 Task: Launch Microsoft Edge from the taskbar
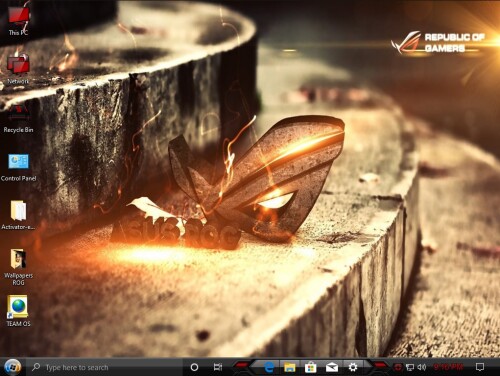269,367
